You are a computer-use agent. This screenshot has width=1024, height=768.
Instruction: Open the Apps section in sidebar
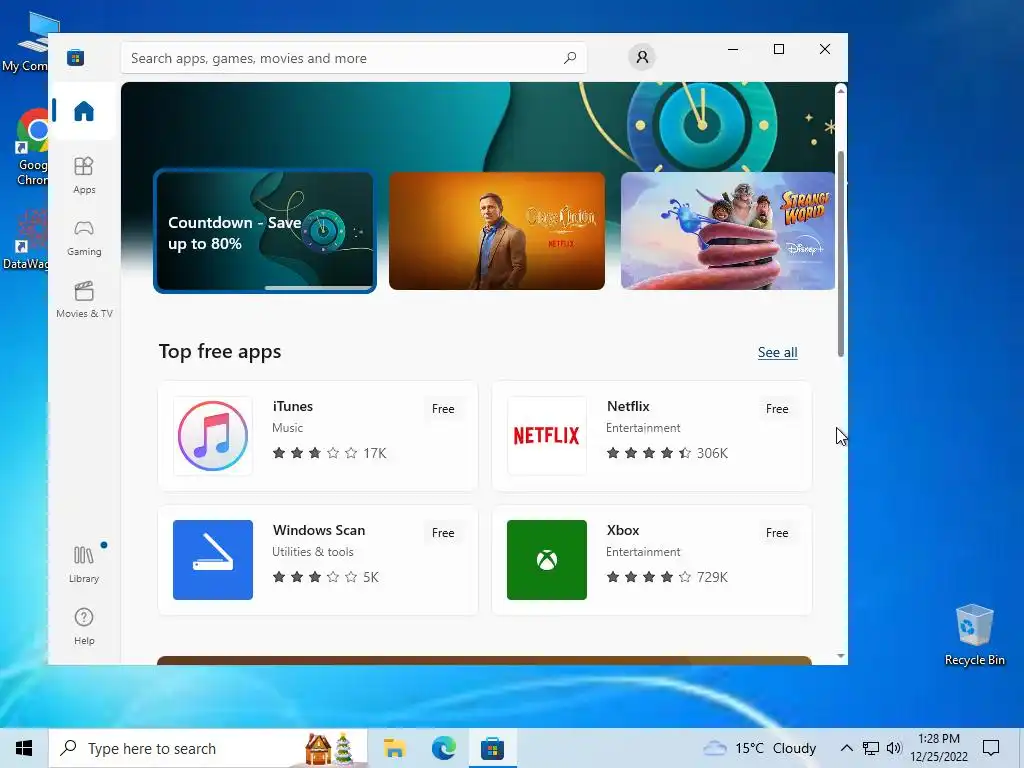point(84,175)
